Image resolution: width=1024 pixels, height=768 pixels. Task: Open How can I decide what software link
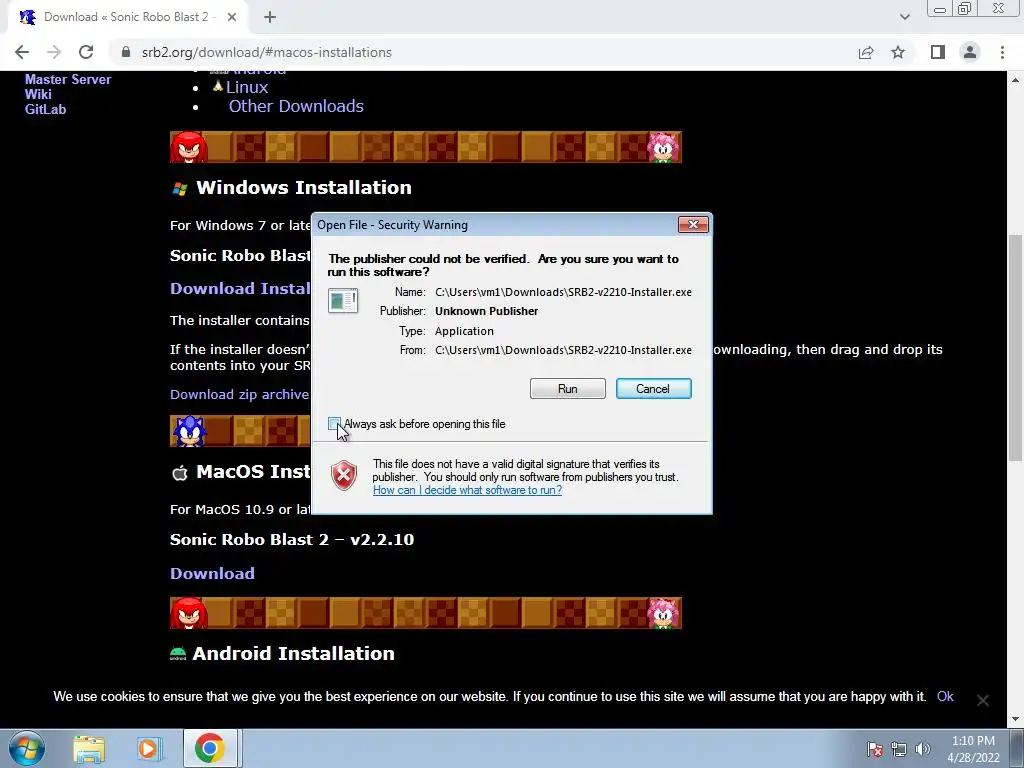point(467,490)
